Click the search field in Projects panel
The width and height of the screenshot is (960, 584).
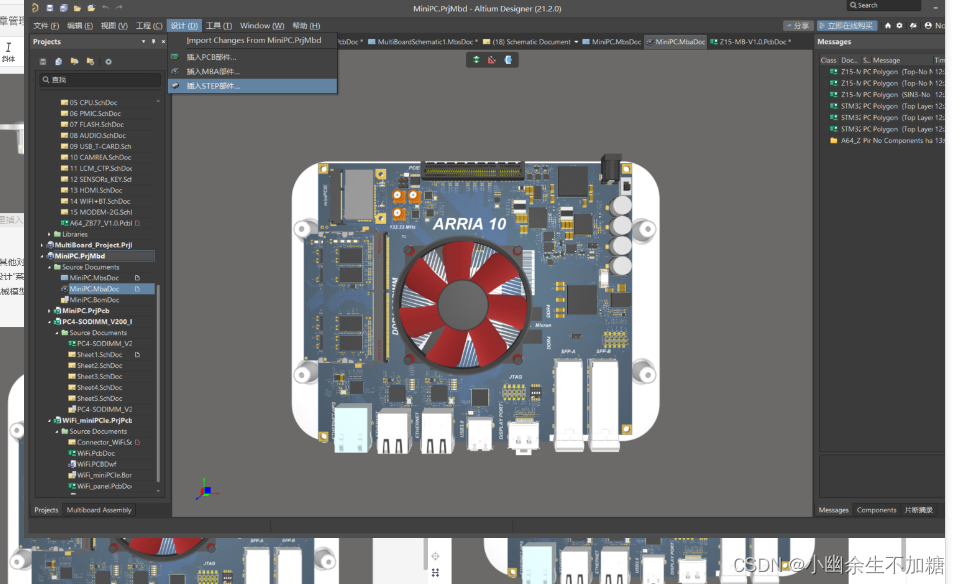(100, 79)
